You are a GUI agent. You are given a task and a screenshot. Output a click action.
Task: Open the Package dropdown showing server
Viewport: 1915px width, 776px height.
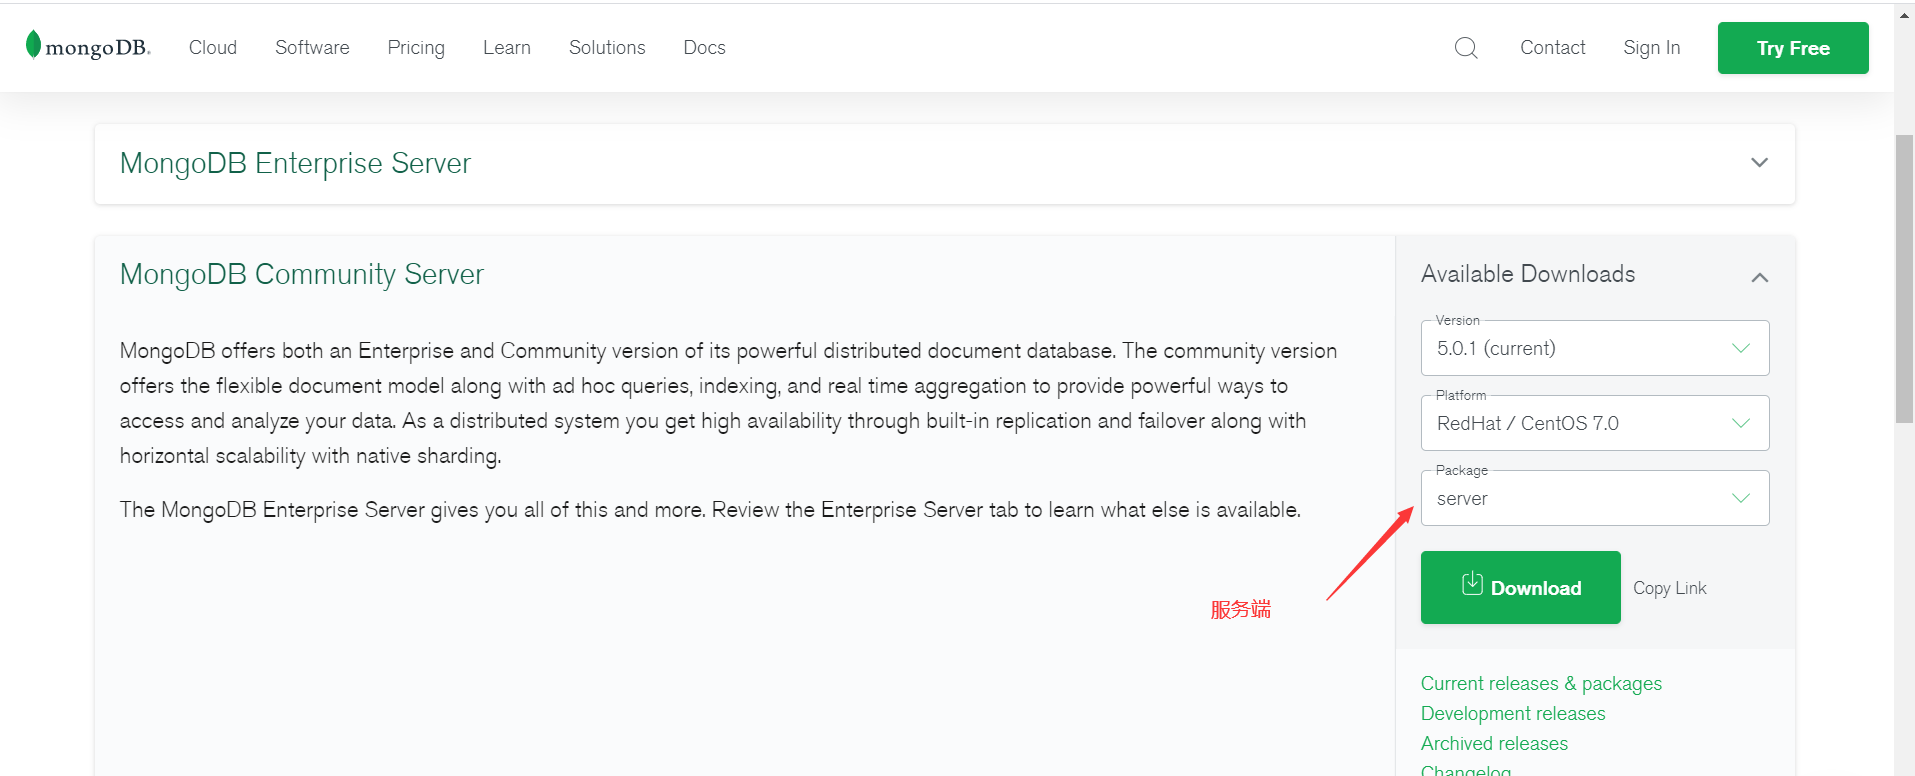(x=1595, y=498)
